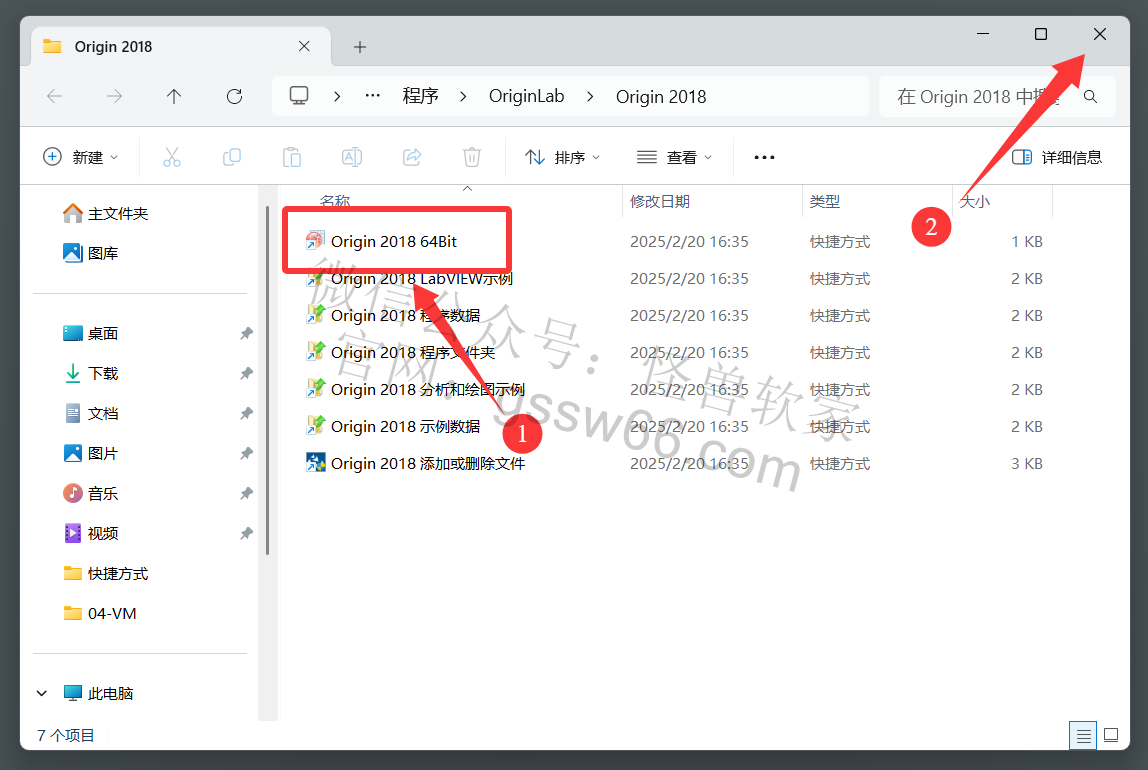Select the Origin 2018 分析和绘图示例 icon
Viewport: 1148px width, 770px height.
pyautogui.click(x=316, y=389)
